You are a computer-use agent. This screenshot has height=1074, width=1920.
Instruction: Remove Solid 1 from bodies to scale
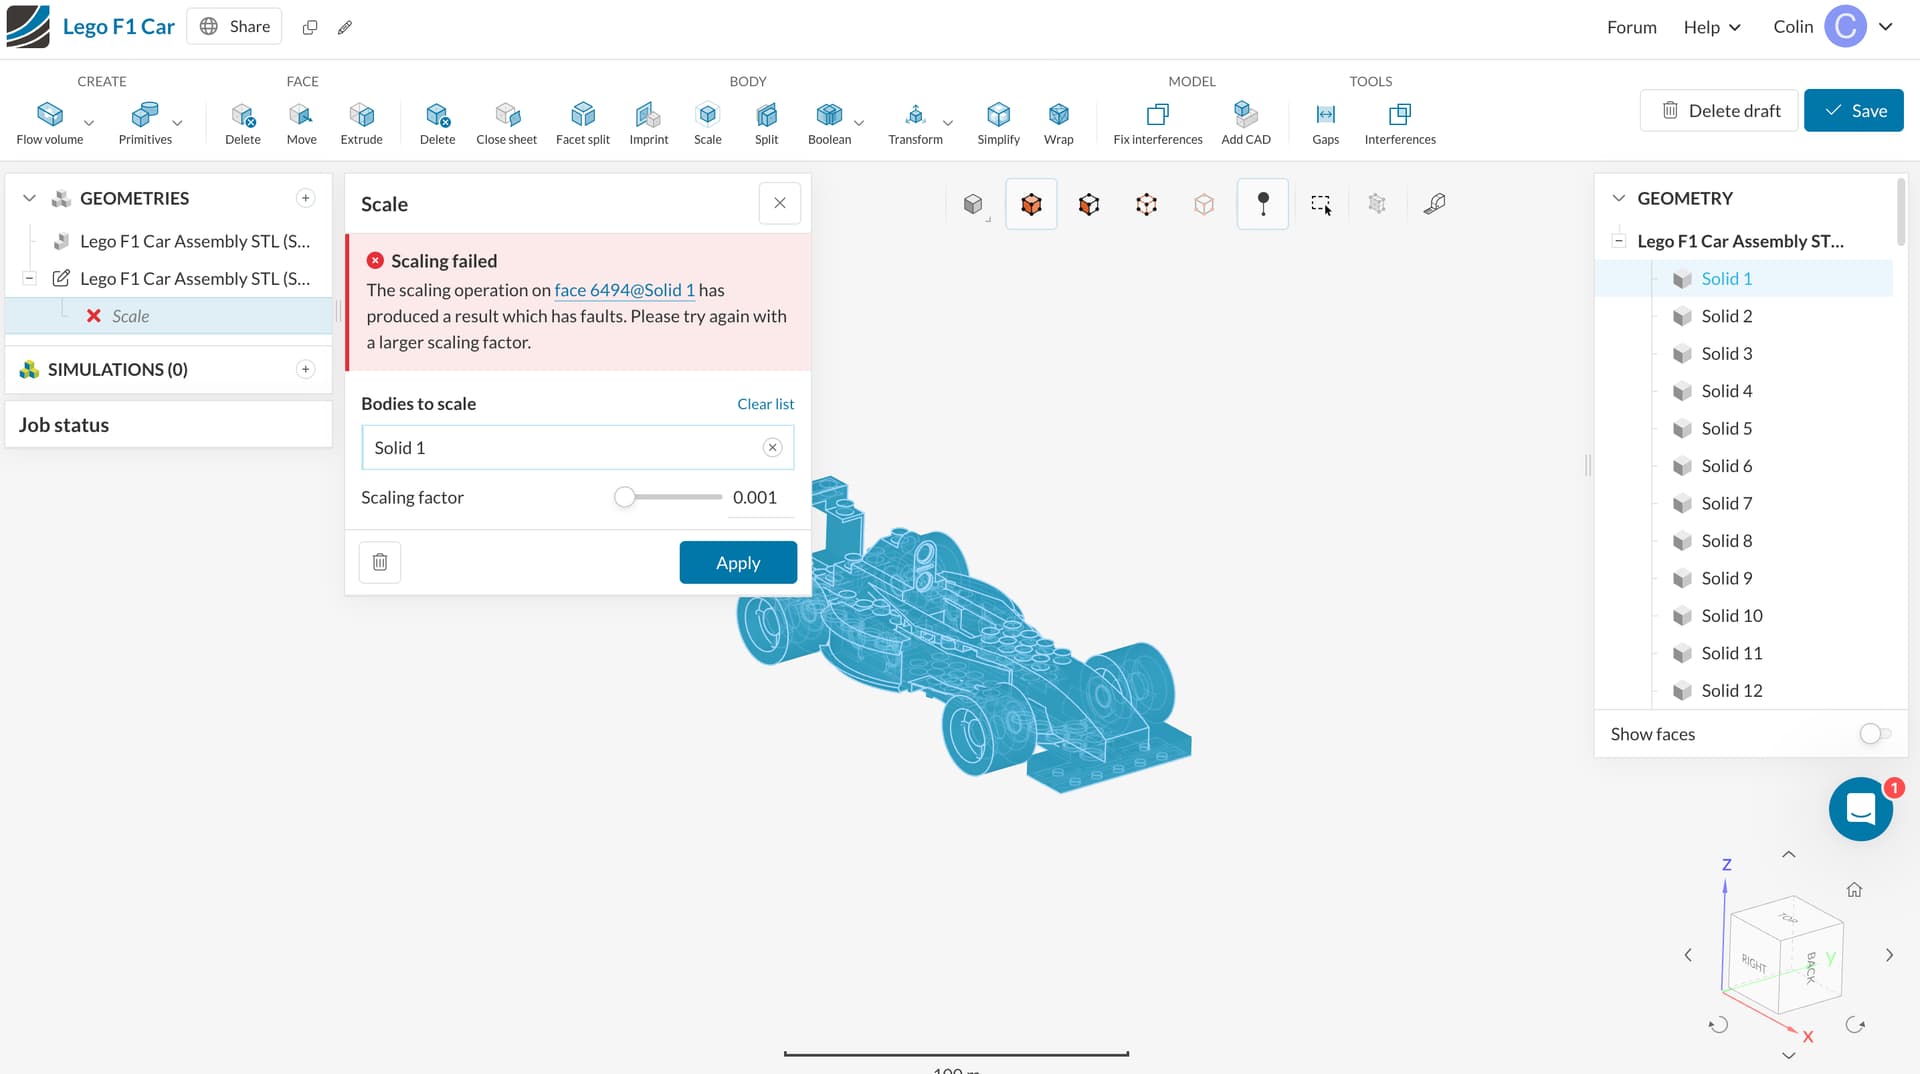(x=772, y=448)
